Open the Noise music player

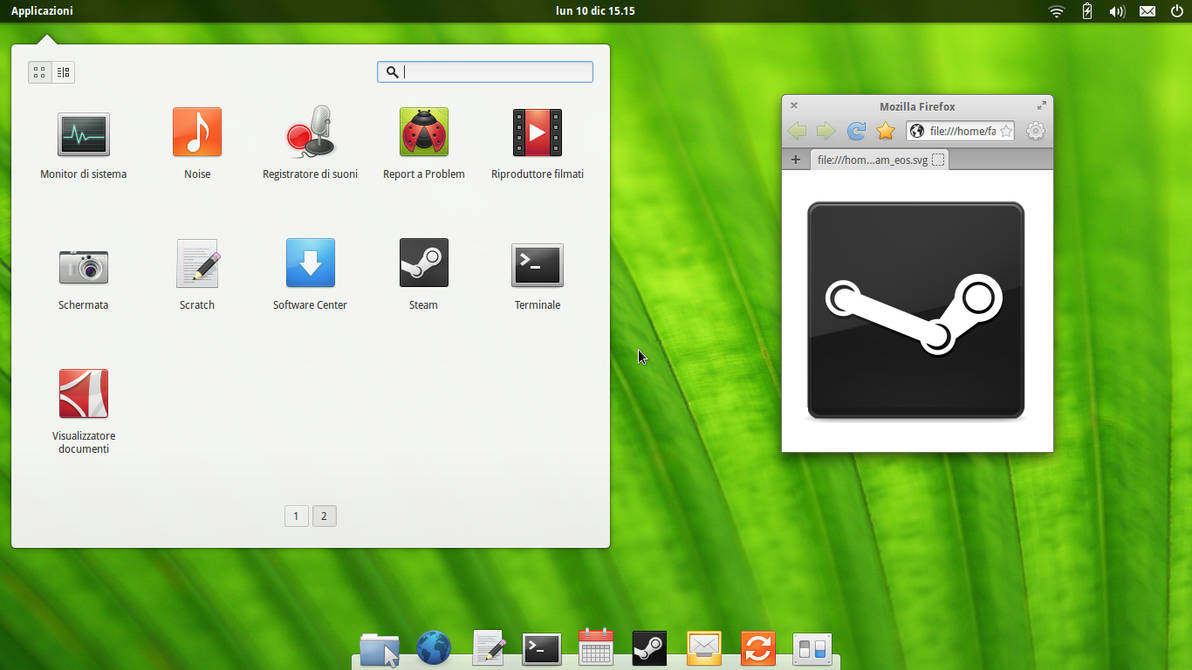pos(197,131)
